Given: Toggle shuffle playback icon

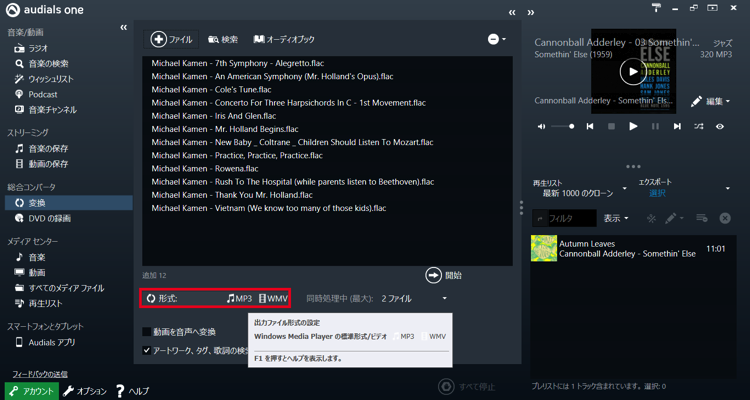Looking at the screenshot, I should click(x=699, y=127).
